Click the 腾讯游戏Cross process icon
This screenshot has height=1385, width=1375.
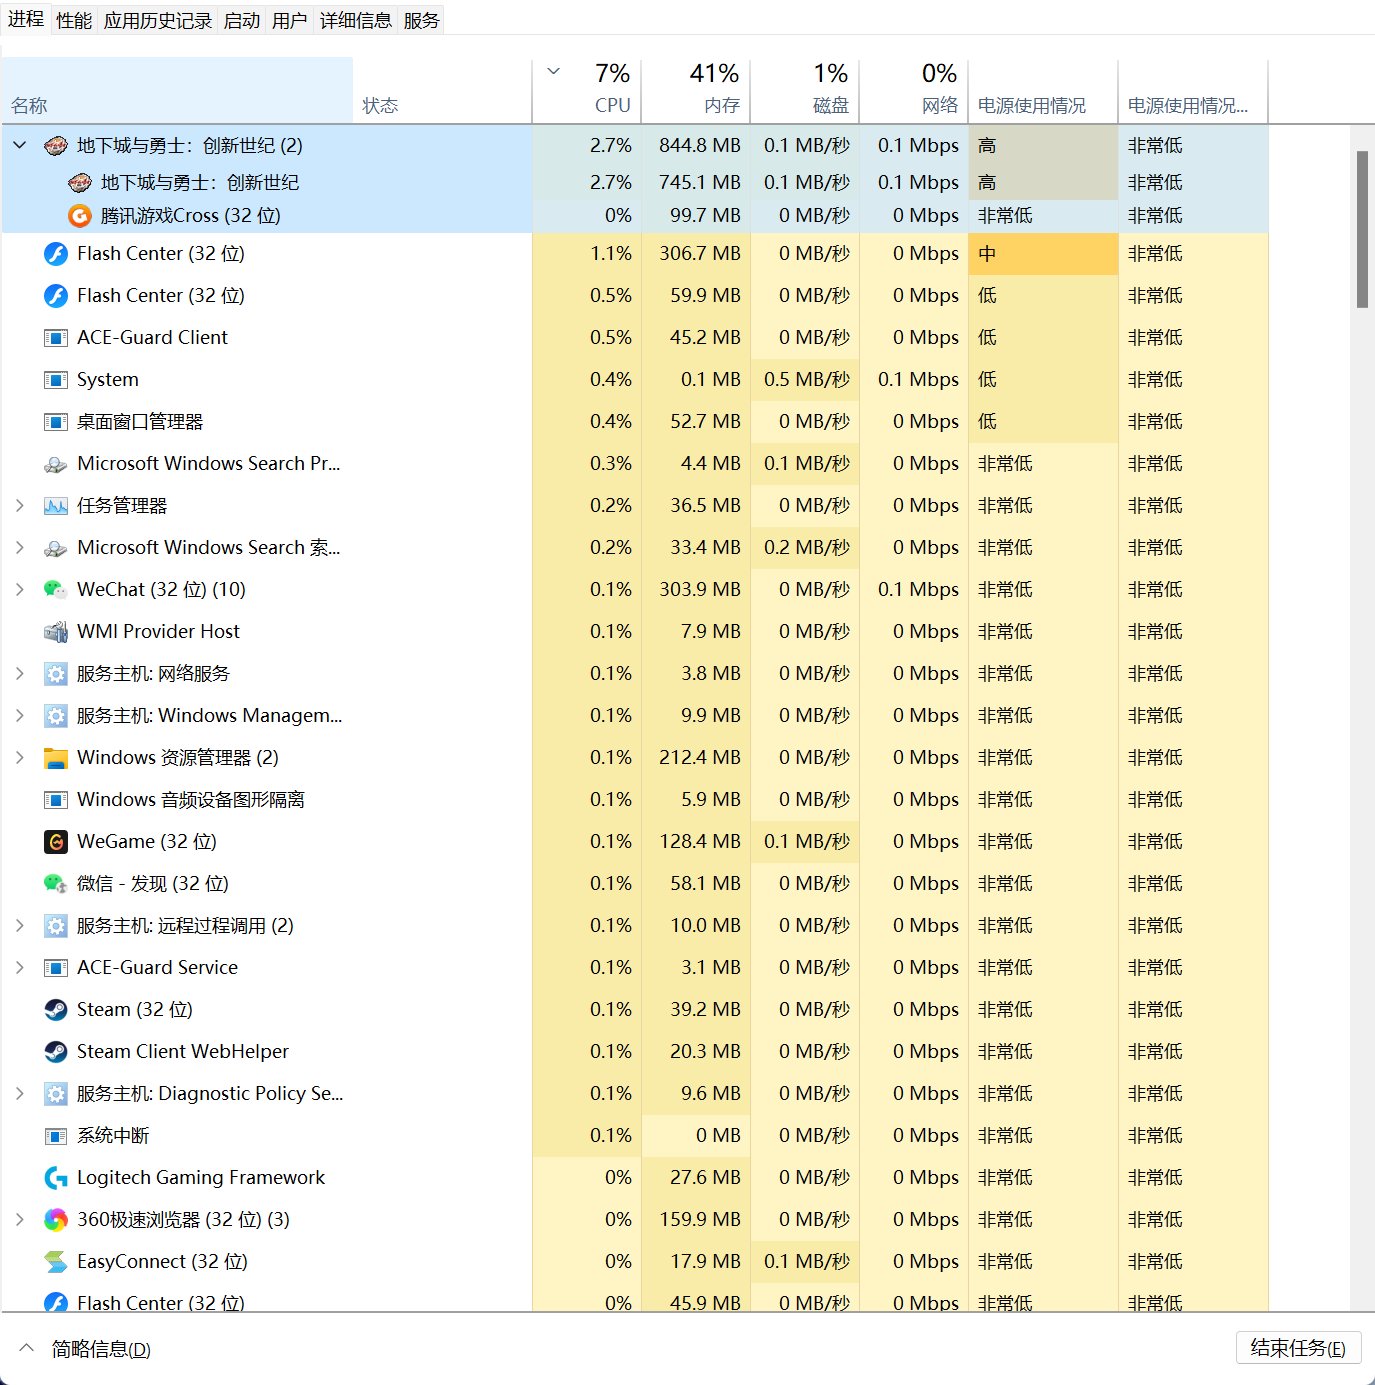pyautogui.click(x=80, y=216)
